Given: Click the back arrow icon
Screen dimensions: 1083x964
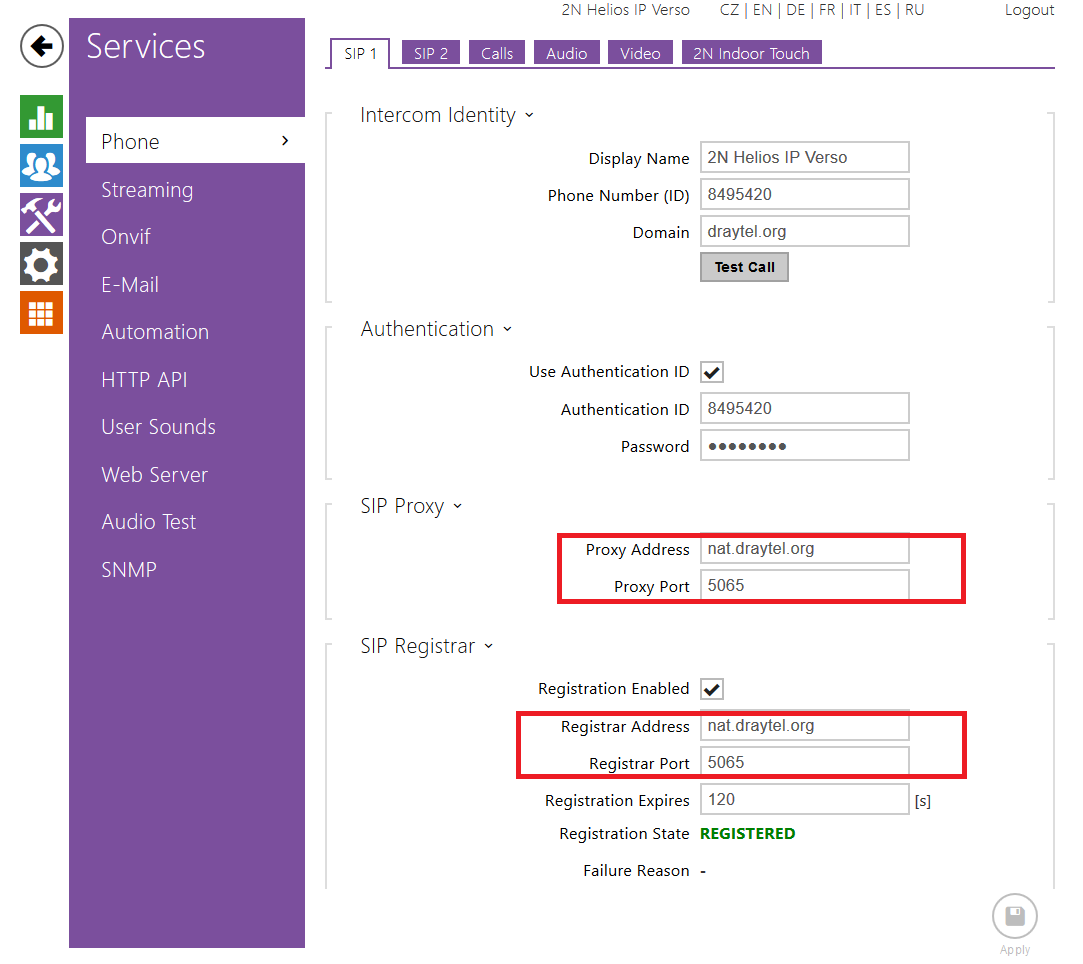Looking at the screenshot, I should click(42, 46).
